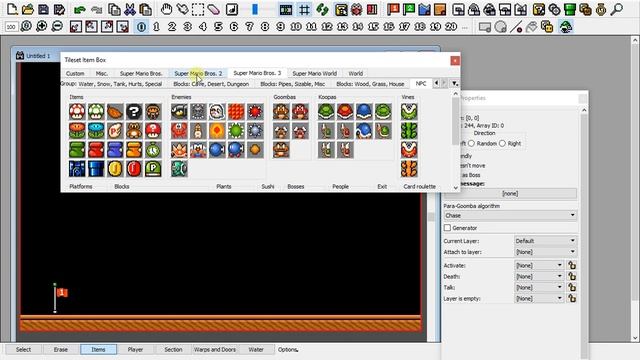640x360 pixels.
Task: Pick the red Super Mushroom item
Action: (77, 111)
